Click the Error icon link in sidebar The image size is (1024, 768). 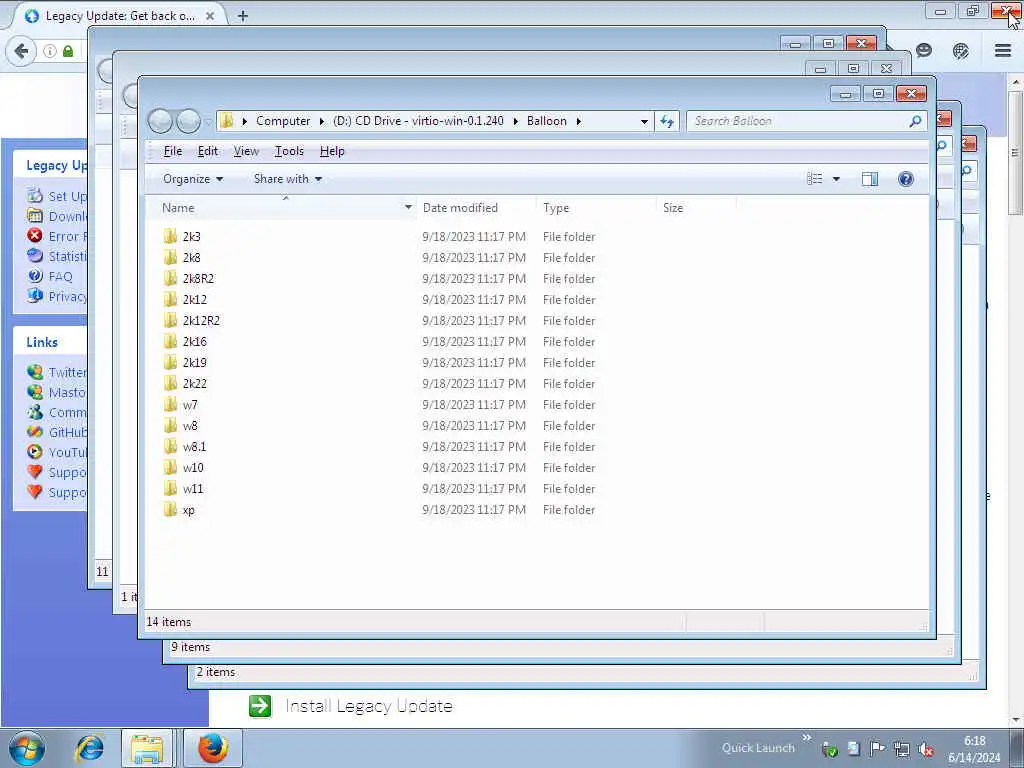coord(35,236)
